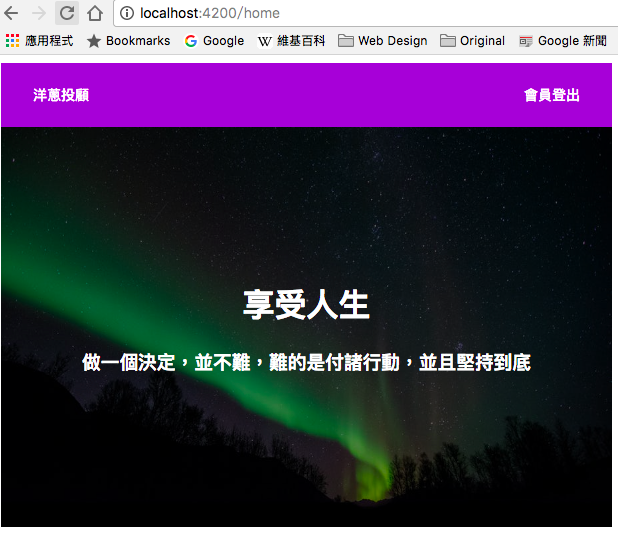Click the 應用程式 bookmark label

point(49,41)
